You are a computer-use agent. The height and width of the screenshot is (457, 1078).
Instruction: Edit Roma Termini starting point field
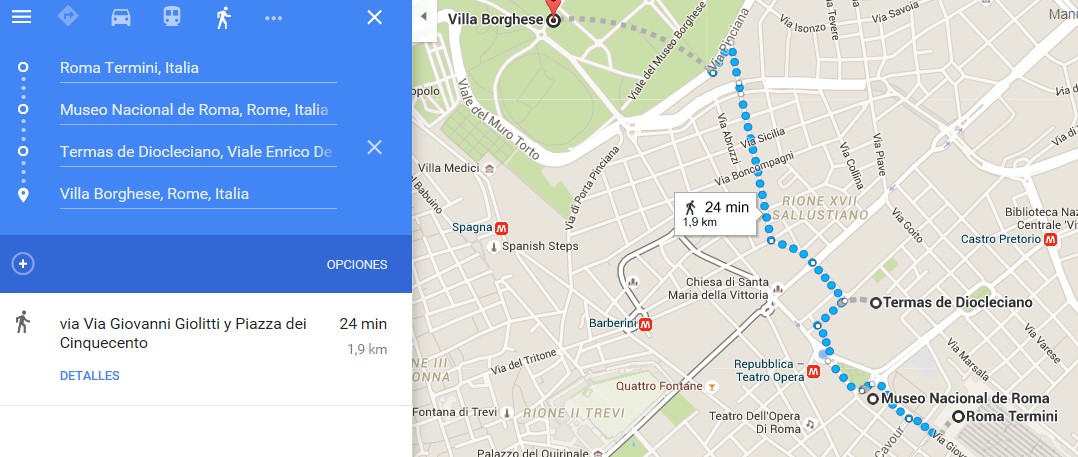click(198, 68)
